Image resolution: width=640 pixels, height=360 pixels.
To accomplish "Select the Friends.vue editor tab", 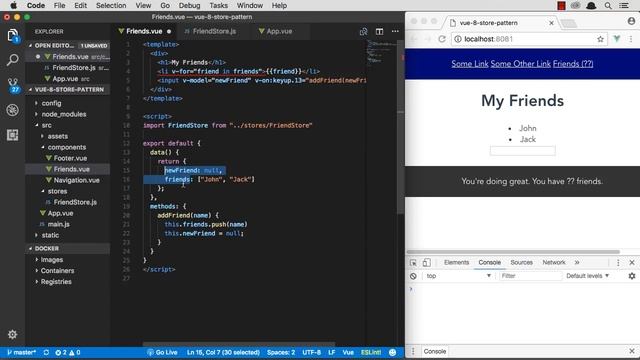I will [144, 31].
